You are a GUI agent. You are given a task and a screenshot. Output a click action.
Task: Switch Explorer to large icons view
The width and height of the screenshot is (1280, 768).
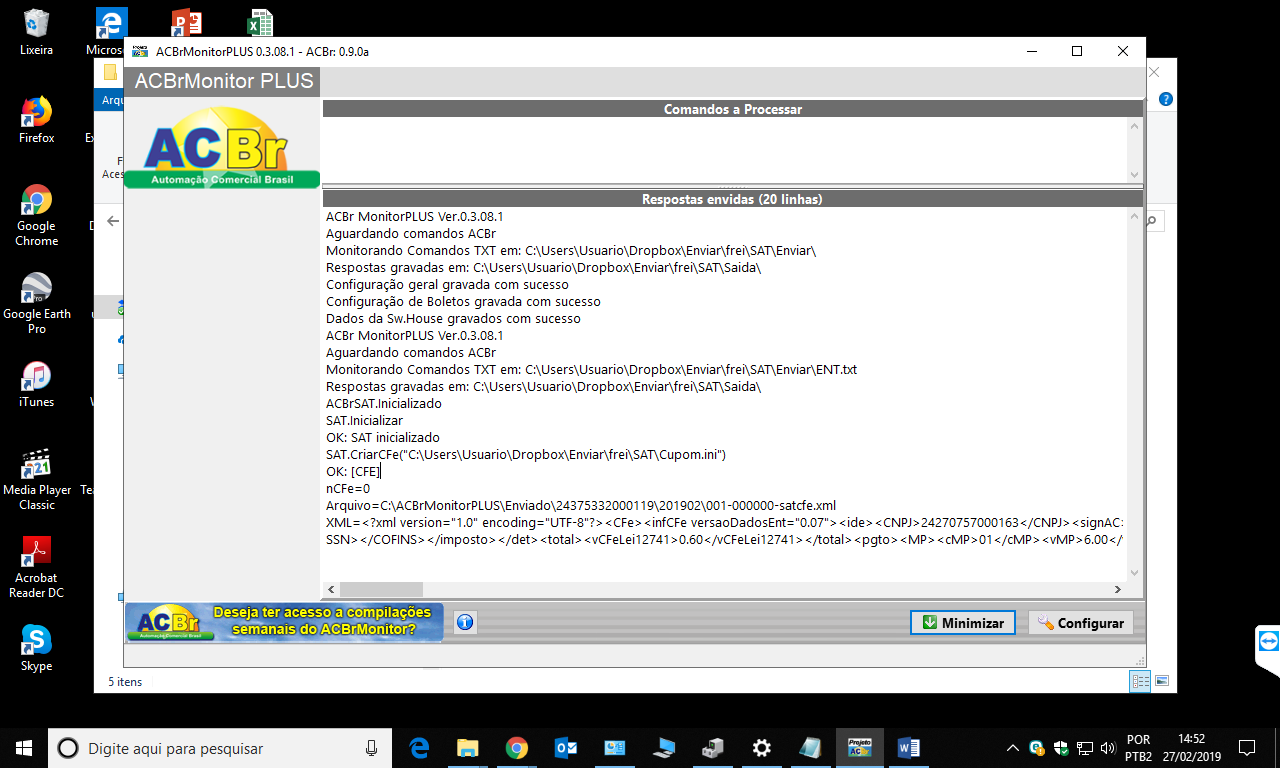pos(1162,681)
